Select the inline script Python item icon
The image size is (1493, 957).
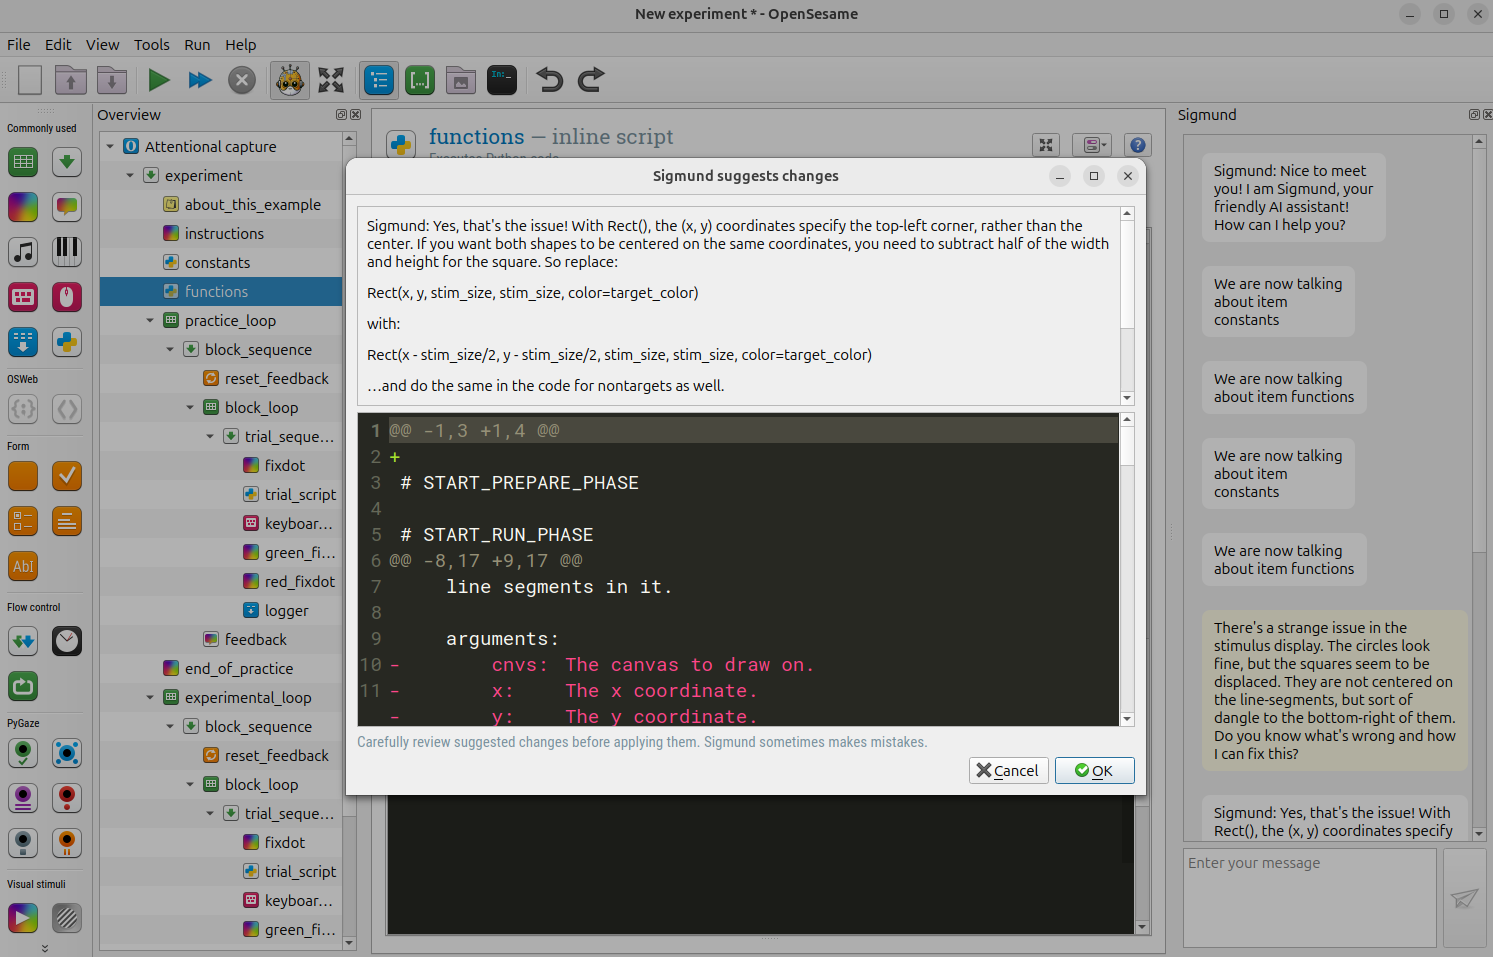(67, 342)
